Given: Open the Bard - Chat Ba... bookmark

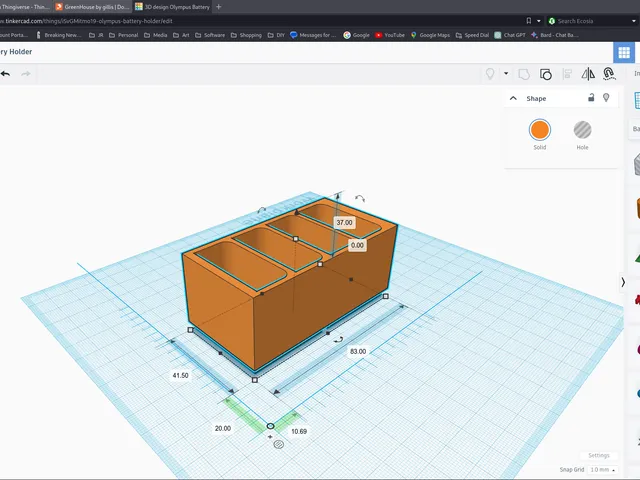Looking at the screenshot, I should pos(554,35).
